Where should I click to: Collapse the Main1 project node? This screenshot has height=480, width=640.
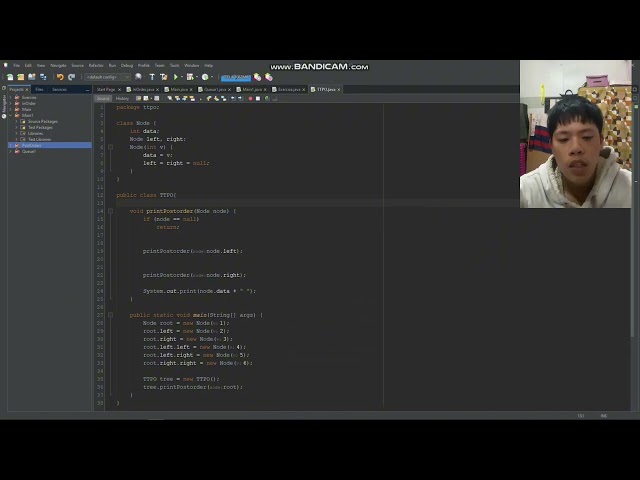(x=11, y=115)
